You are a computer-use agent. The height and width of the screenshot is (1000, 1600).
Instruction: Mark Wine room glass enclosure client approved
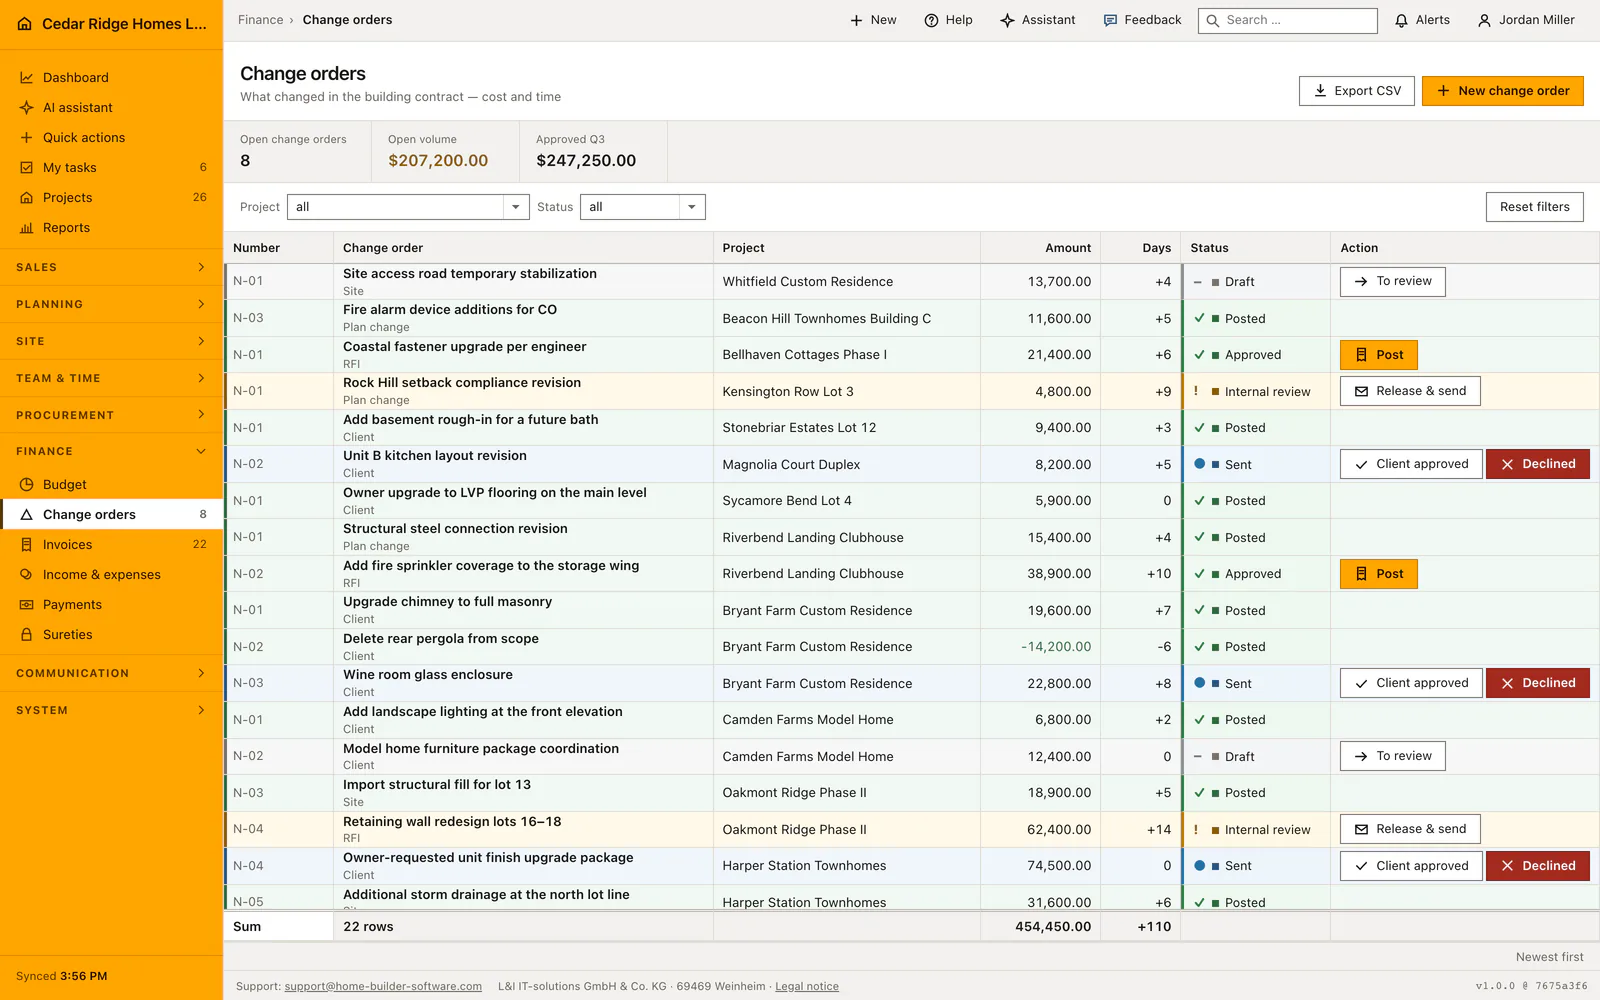point(1411,683)
